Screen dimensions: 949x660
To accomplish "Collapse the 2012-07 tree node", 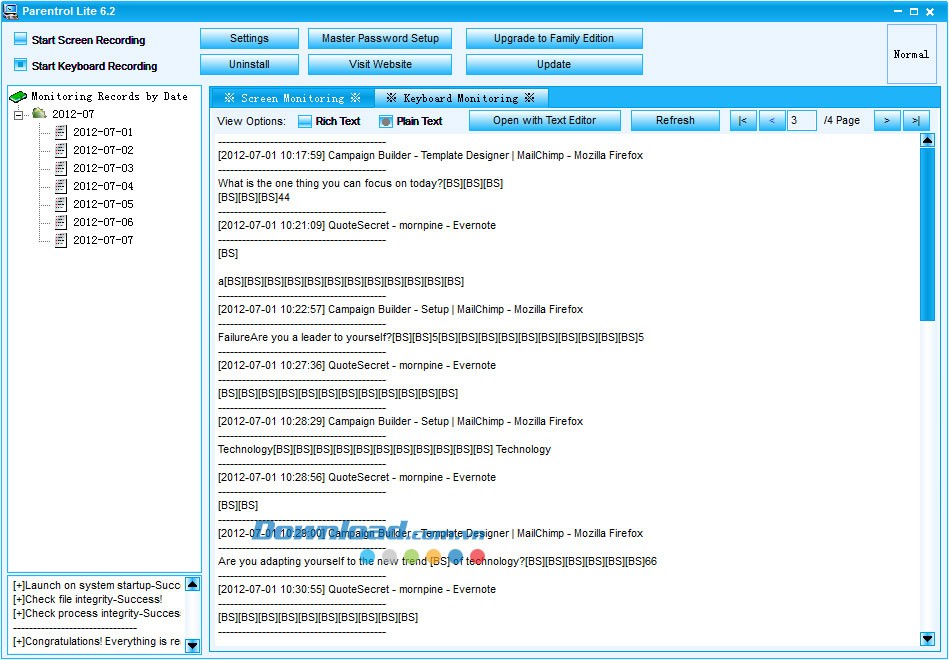I will tap(19, 115).
